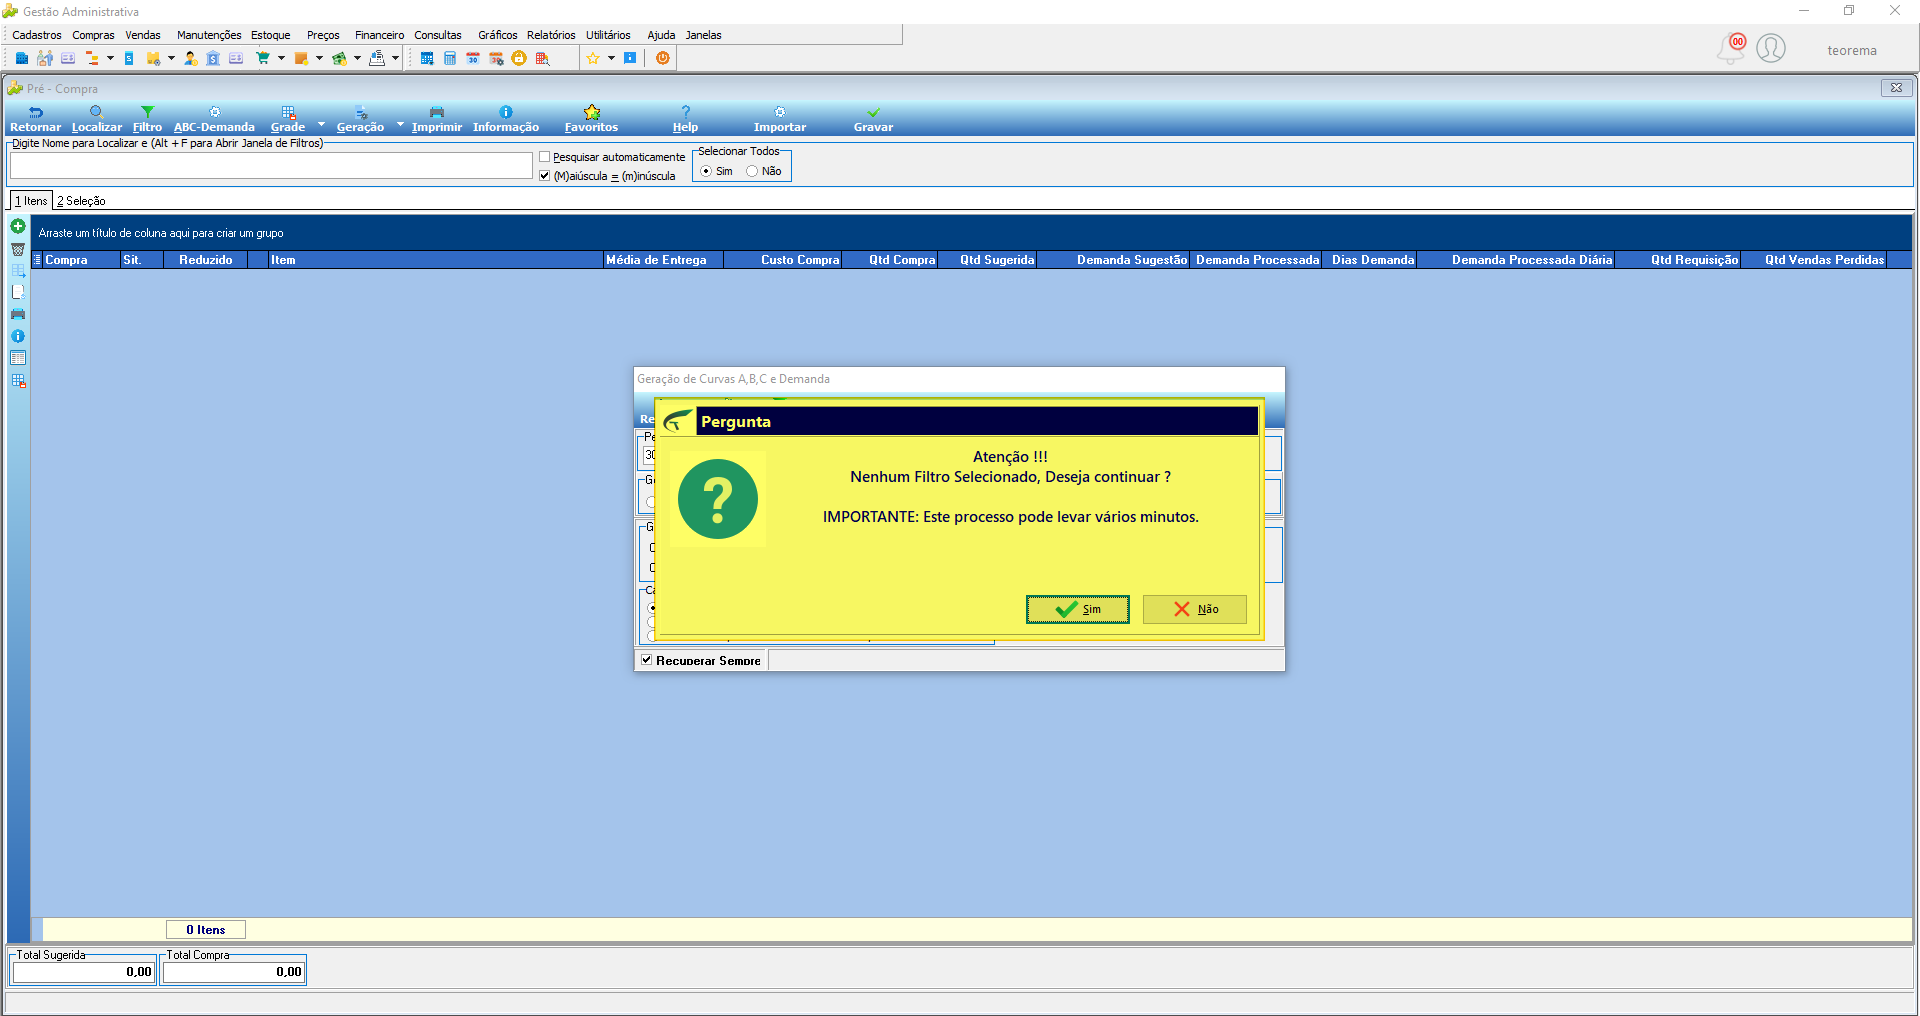Click the Importar button
Viewport: 1920px width, 1016px height.
[780, 119]
